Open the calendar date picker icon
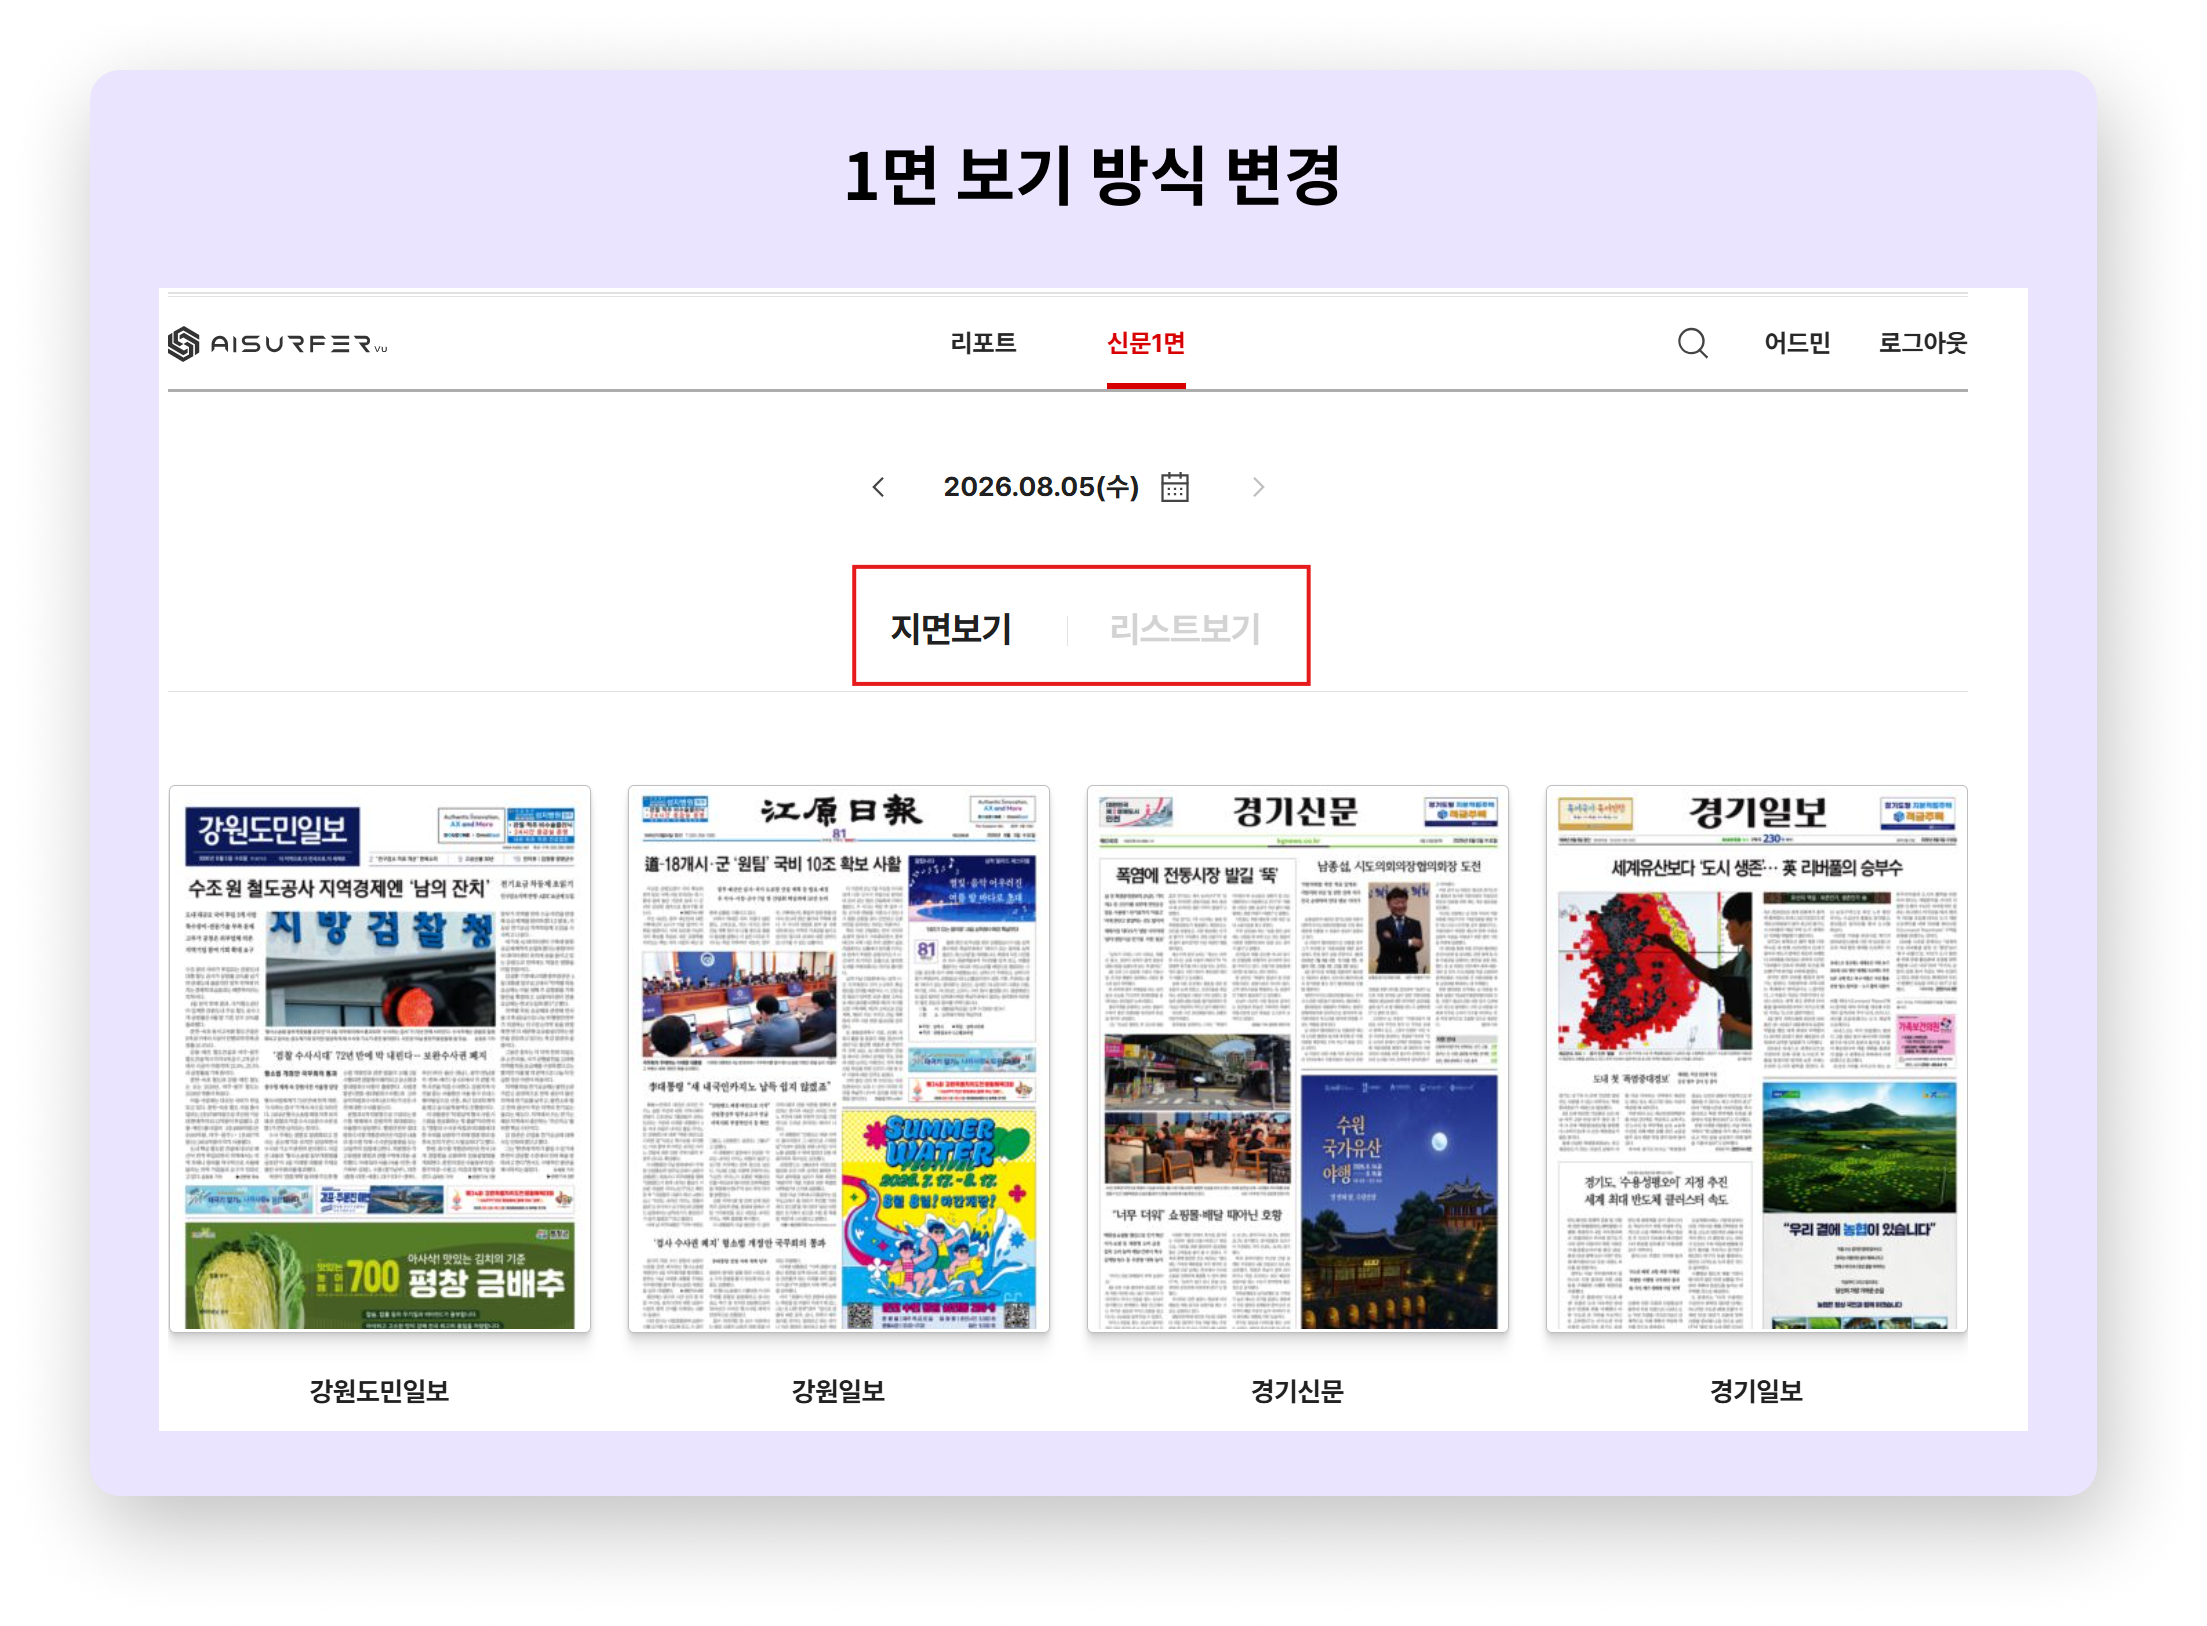The width and height of the screenshot is (2207, 1626). [x=1175, y=487]
